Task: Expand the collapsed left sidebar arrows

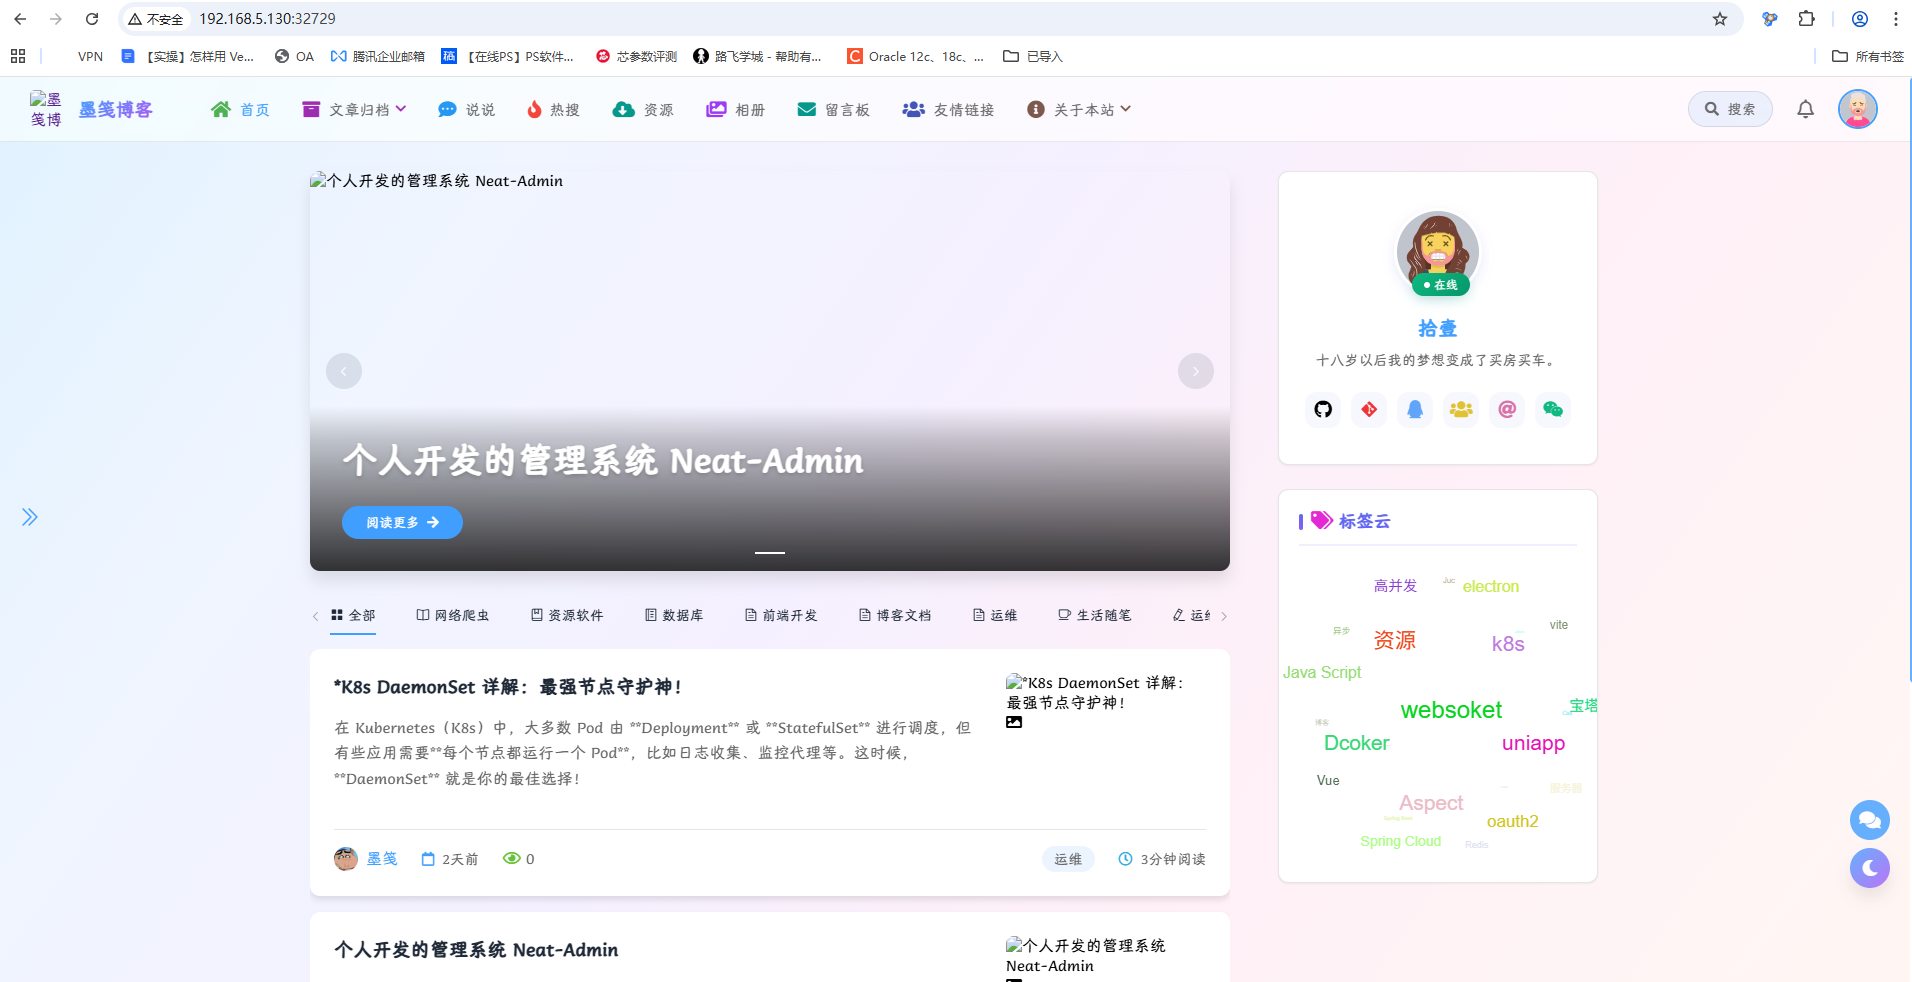Action: 29,517
